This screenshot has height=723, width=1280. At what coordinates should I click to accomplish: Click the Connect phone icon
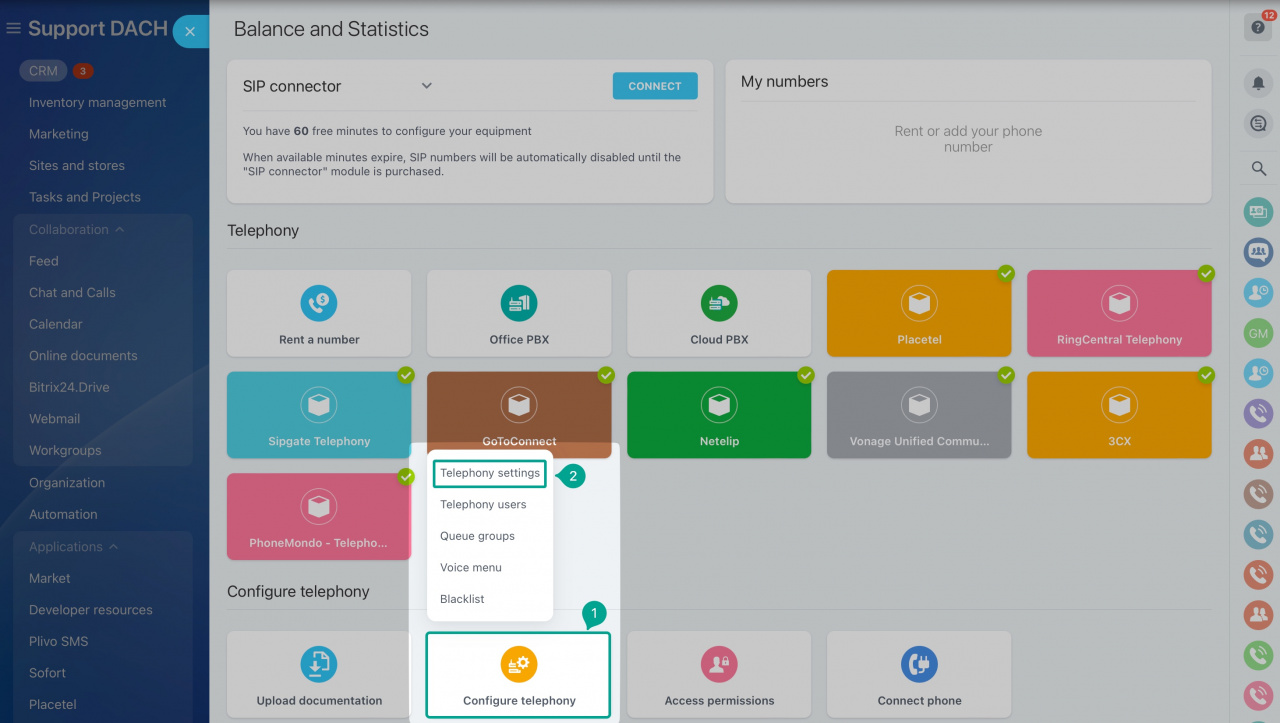pyautogui.click(x=918, y=662)
